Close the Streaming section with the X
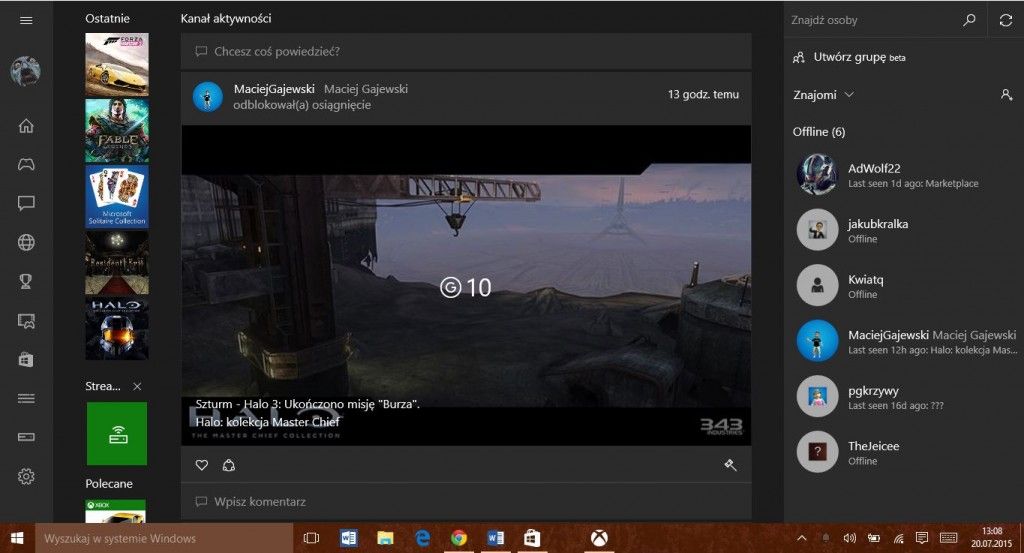Viewport: 1024px width, 553px height. click(x=137, y=387)
